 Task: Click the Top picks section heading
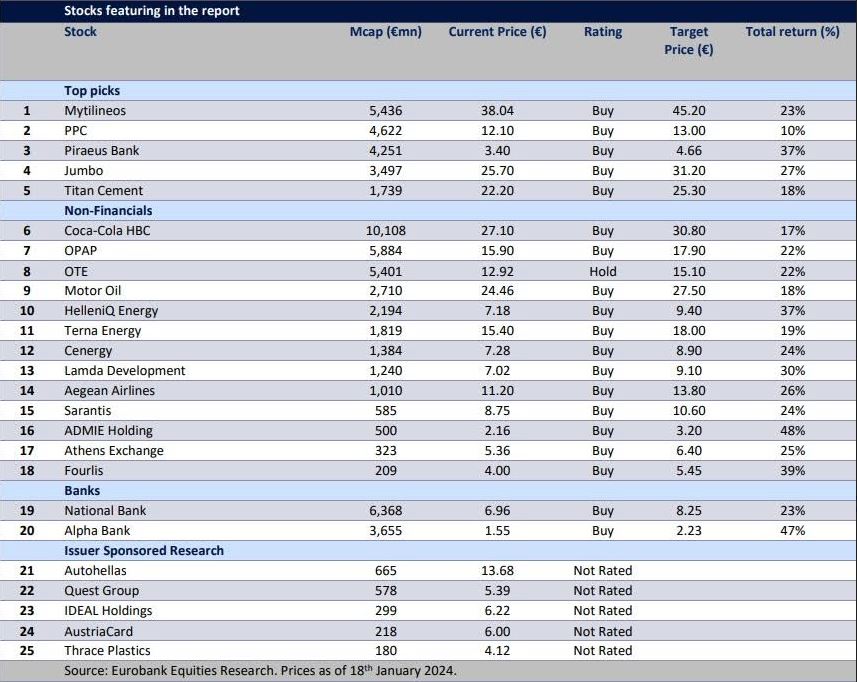pos(92,91)
